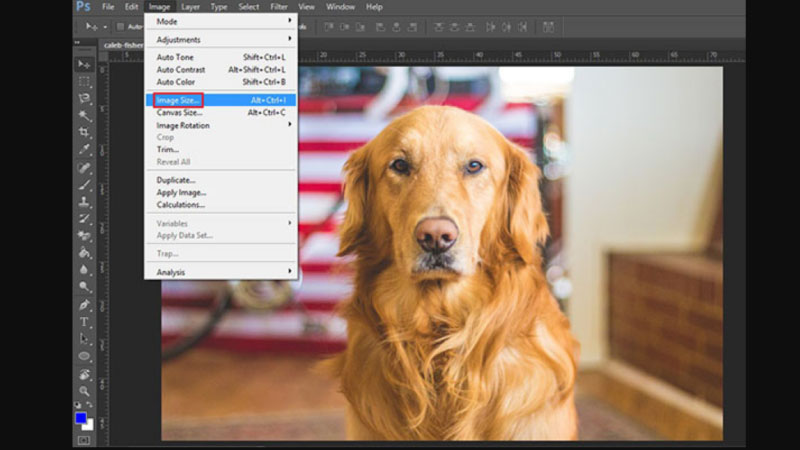Select the Lasso tool
Image resolution: width=800 pixels, height=450 pixels.
pyautogui.click(x=84, y=98)
